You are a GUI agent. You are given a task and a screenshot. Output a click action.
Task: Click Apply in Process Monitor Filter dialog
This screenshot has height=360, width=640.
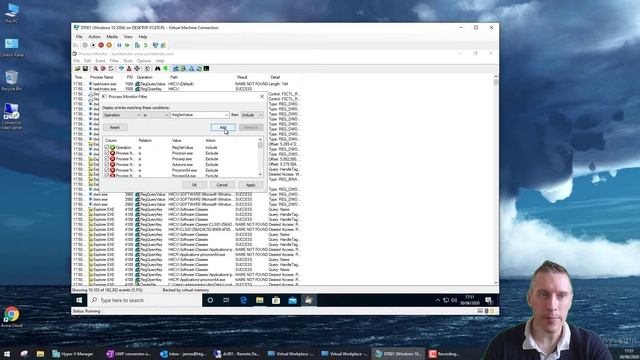pyautogui.click(x=251, y=185)
